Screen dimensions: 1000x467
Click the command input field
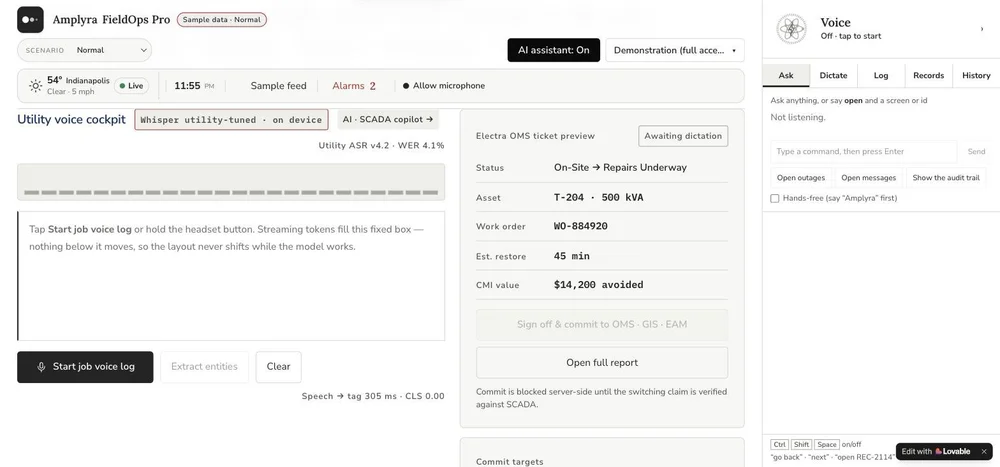864,152
